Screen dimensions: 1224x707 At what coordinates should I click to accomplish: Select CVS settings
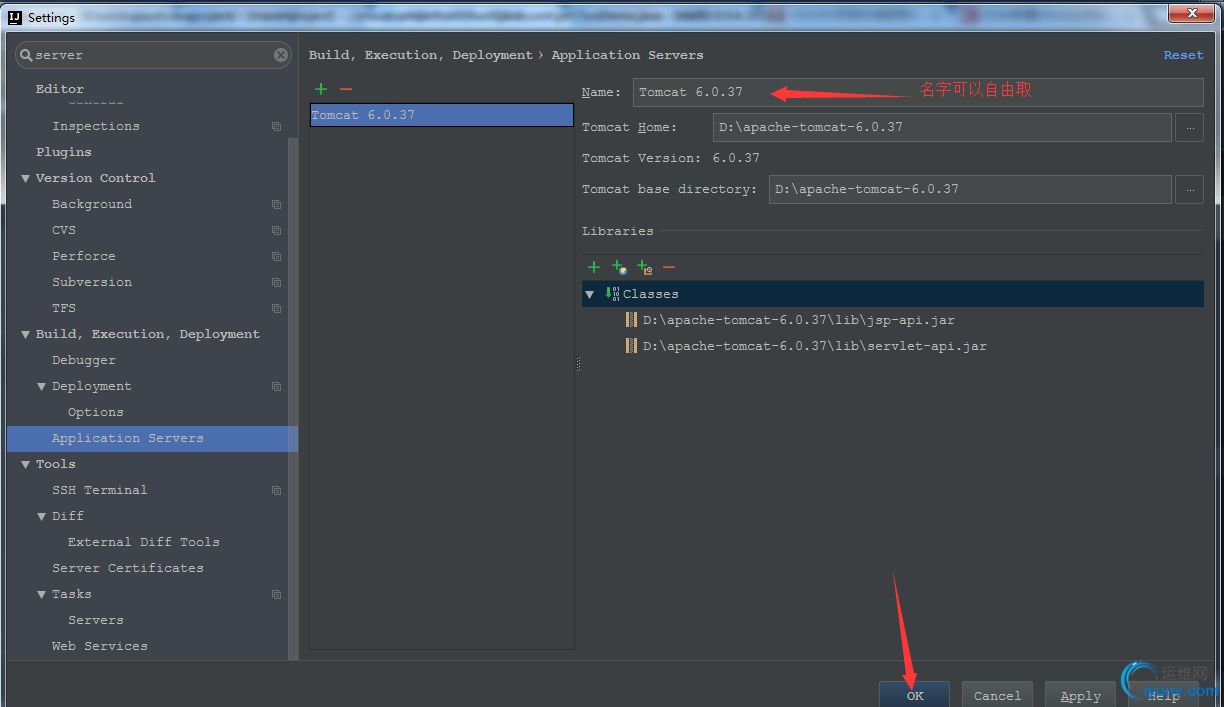[x=64, y=230]
